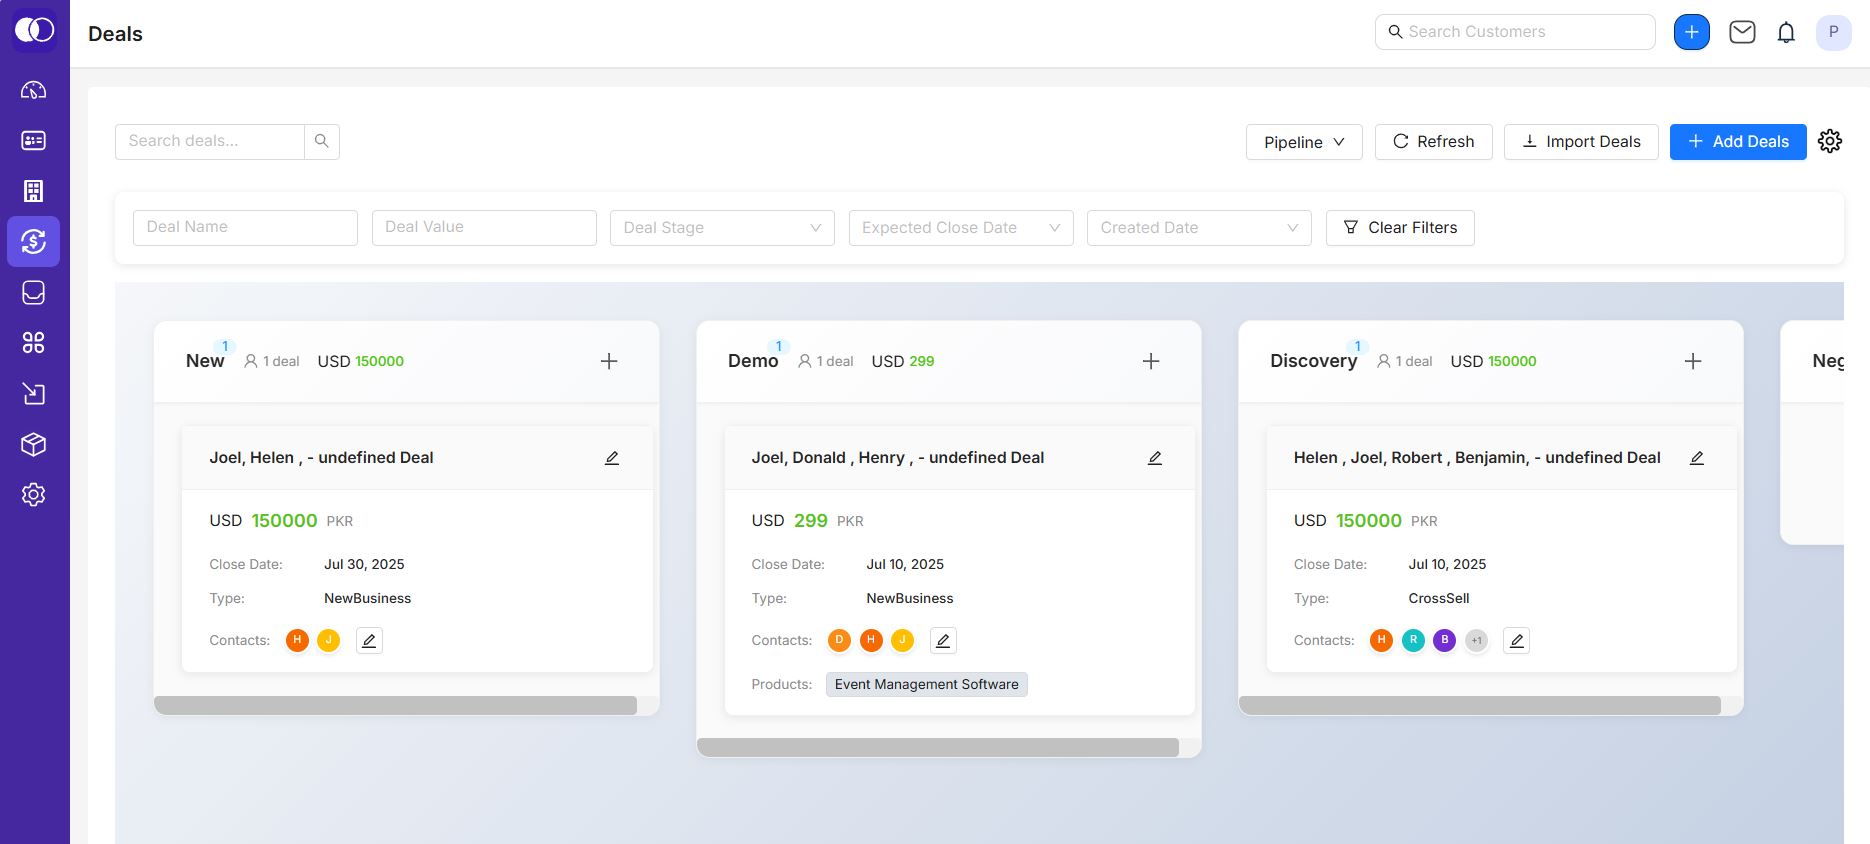Viewport: 1870px width, 844px height.
Task: Edit contacts on the Demo deal card
Action: point(943,641)
